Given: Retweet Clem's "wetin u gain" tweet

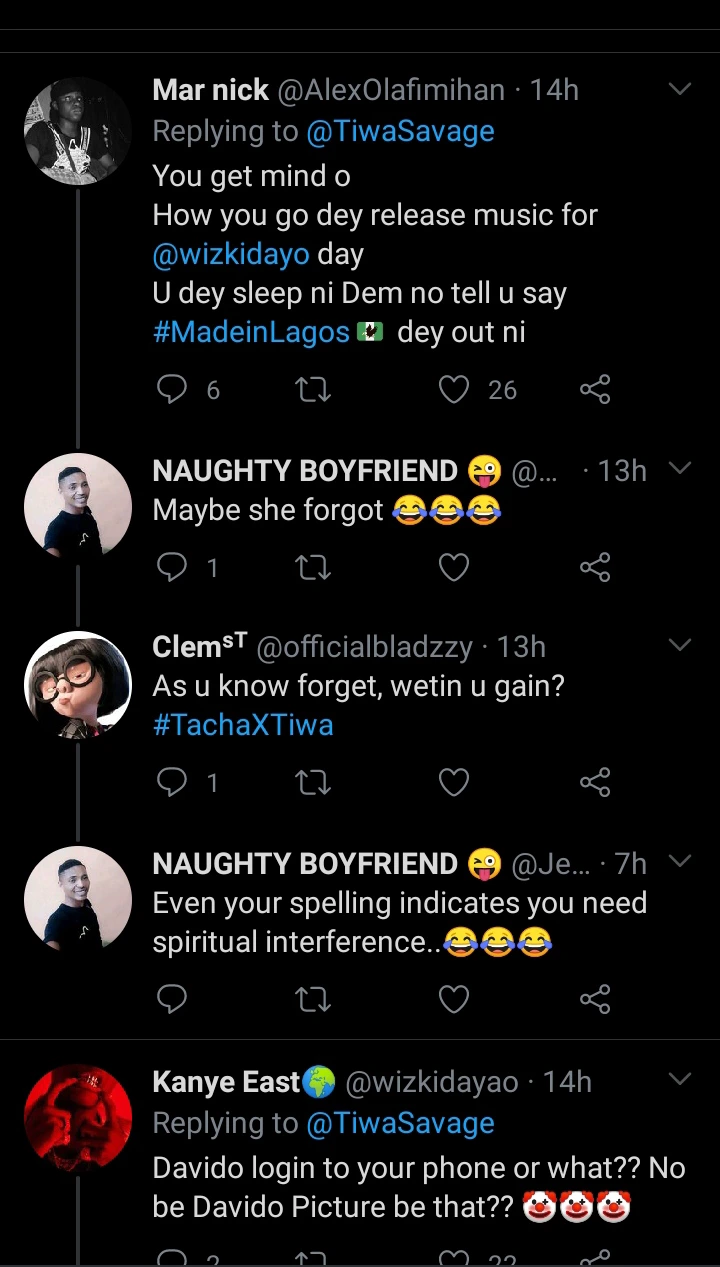Looking at the screenshot, I should 314,782.
